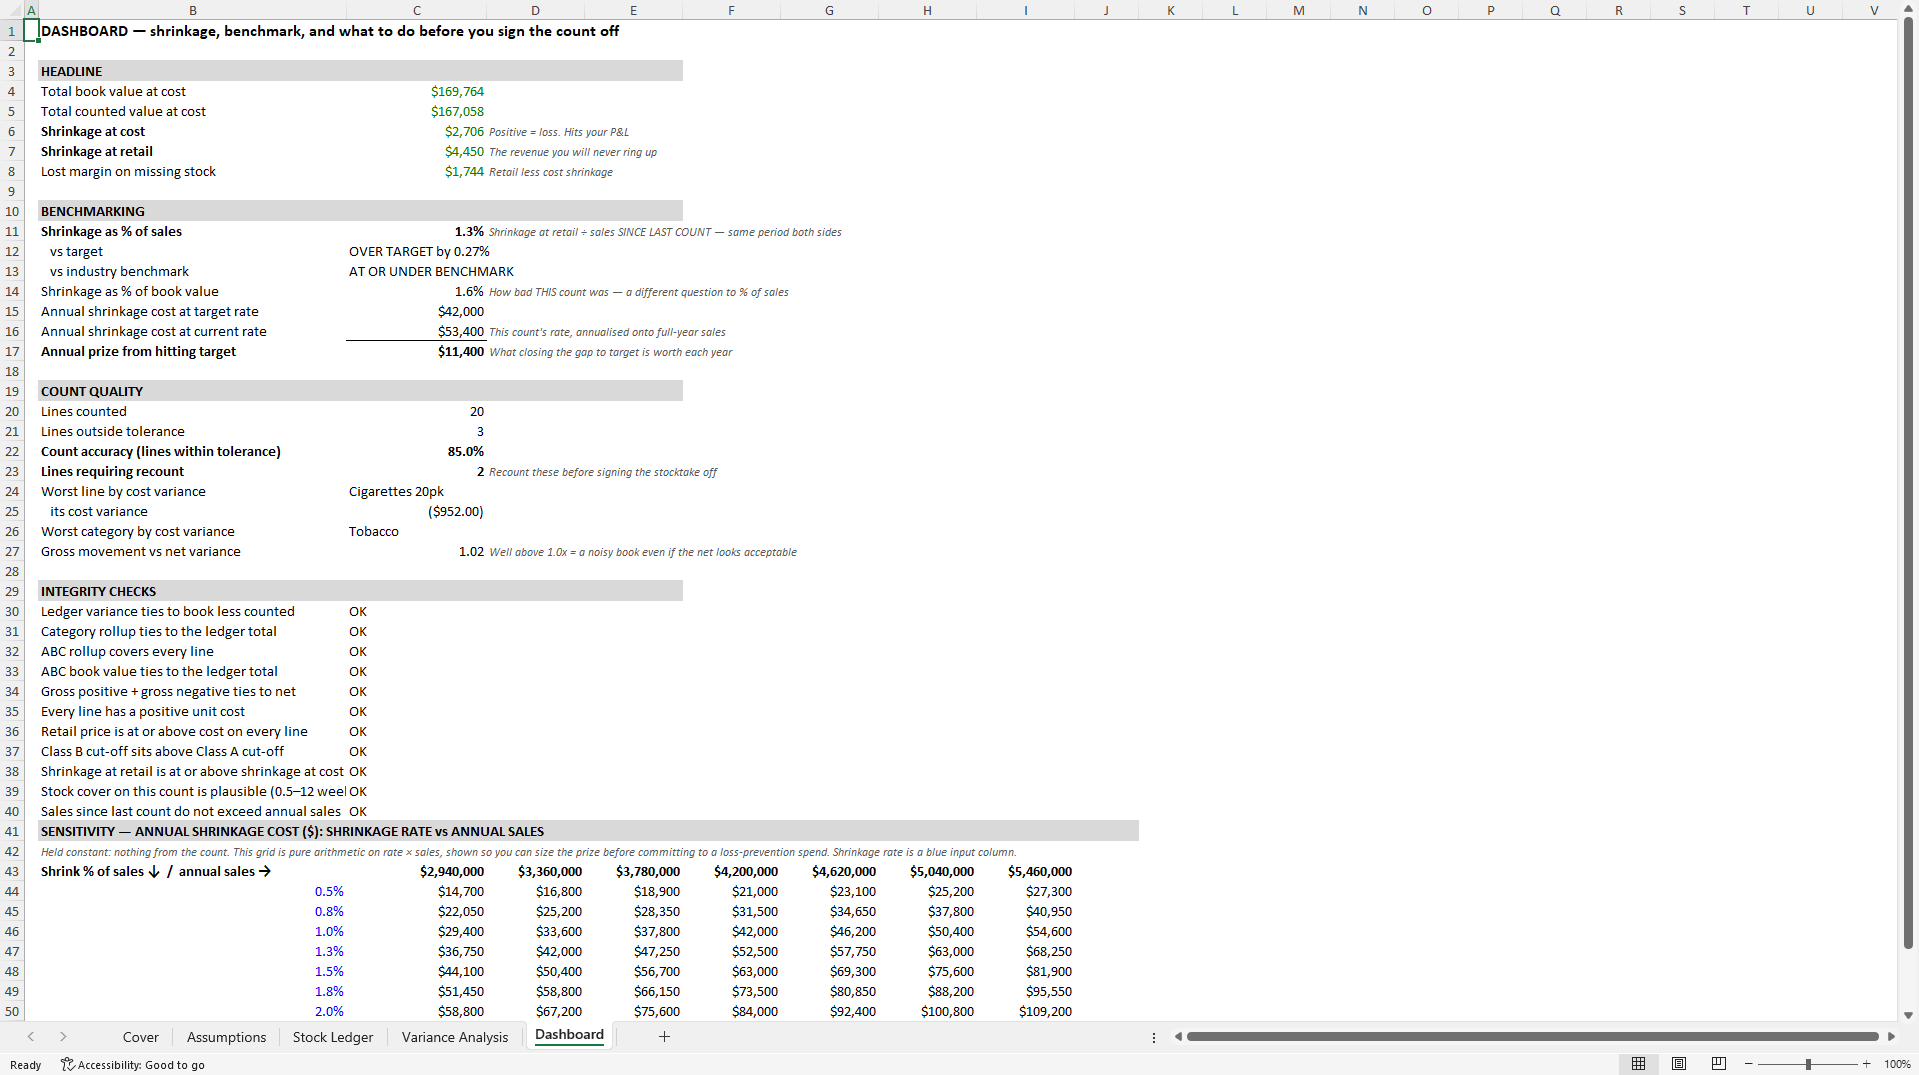Screen dimensions: 1919x1075
Task: Select row 1 header
Action: (x=12, y=31)
